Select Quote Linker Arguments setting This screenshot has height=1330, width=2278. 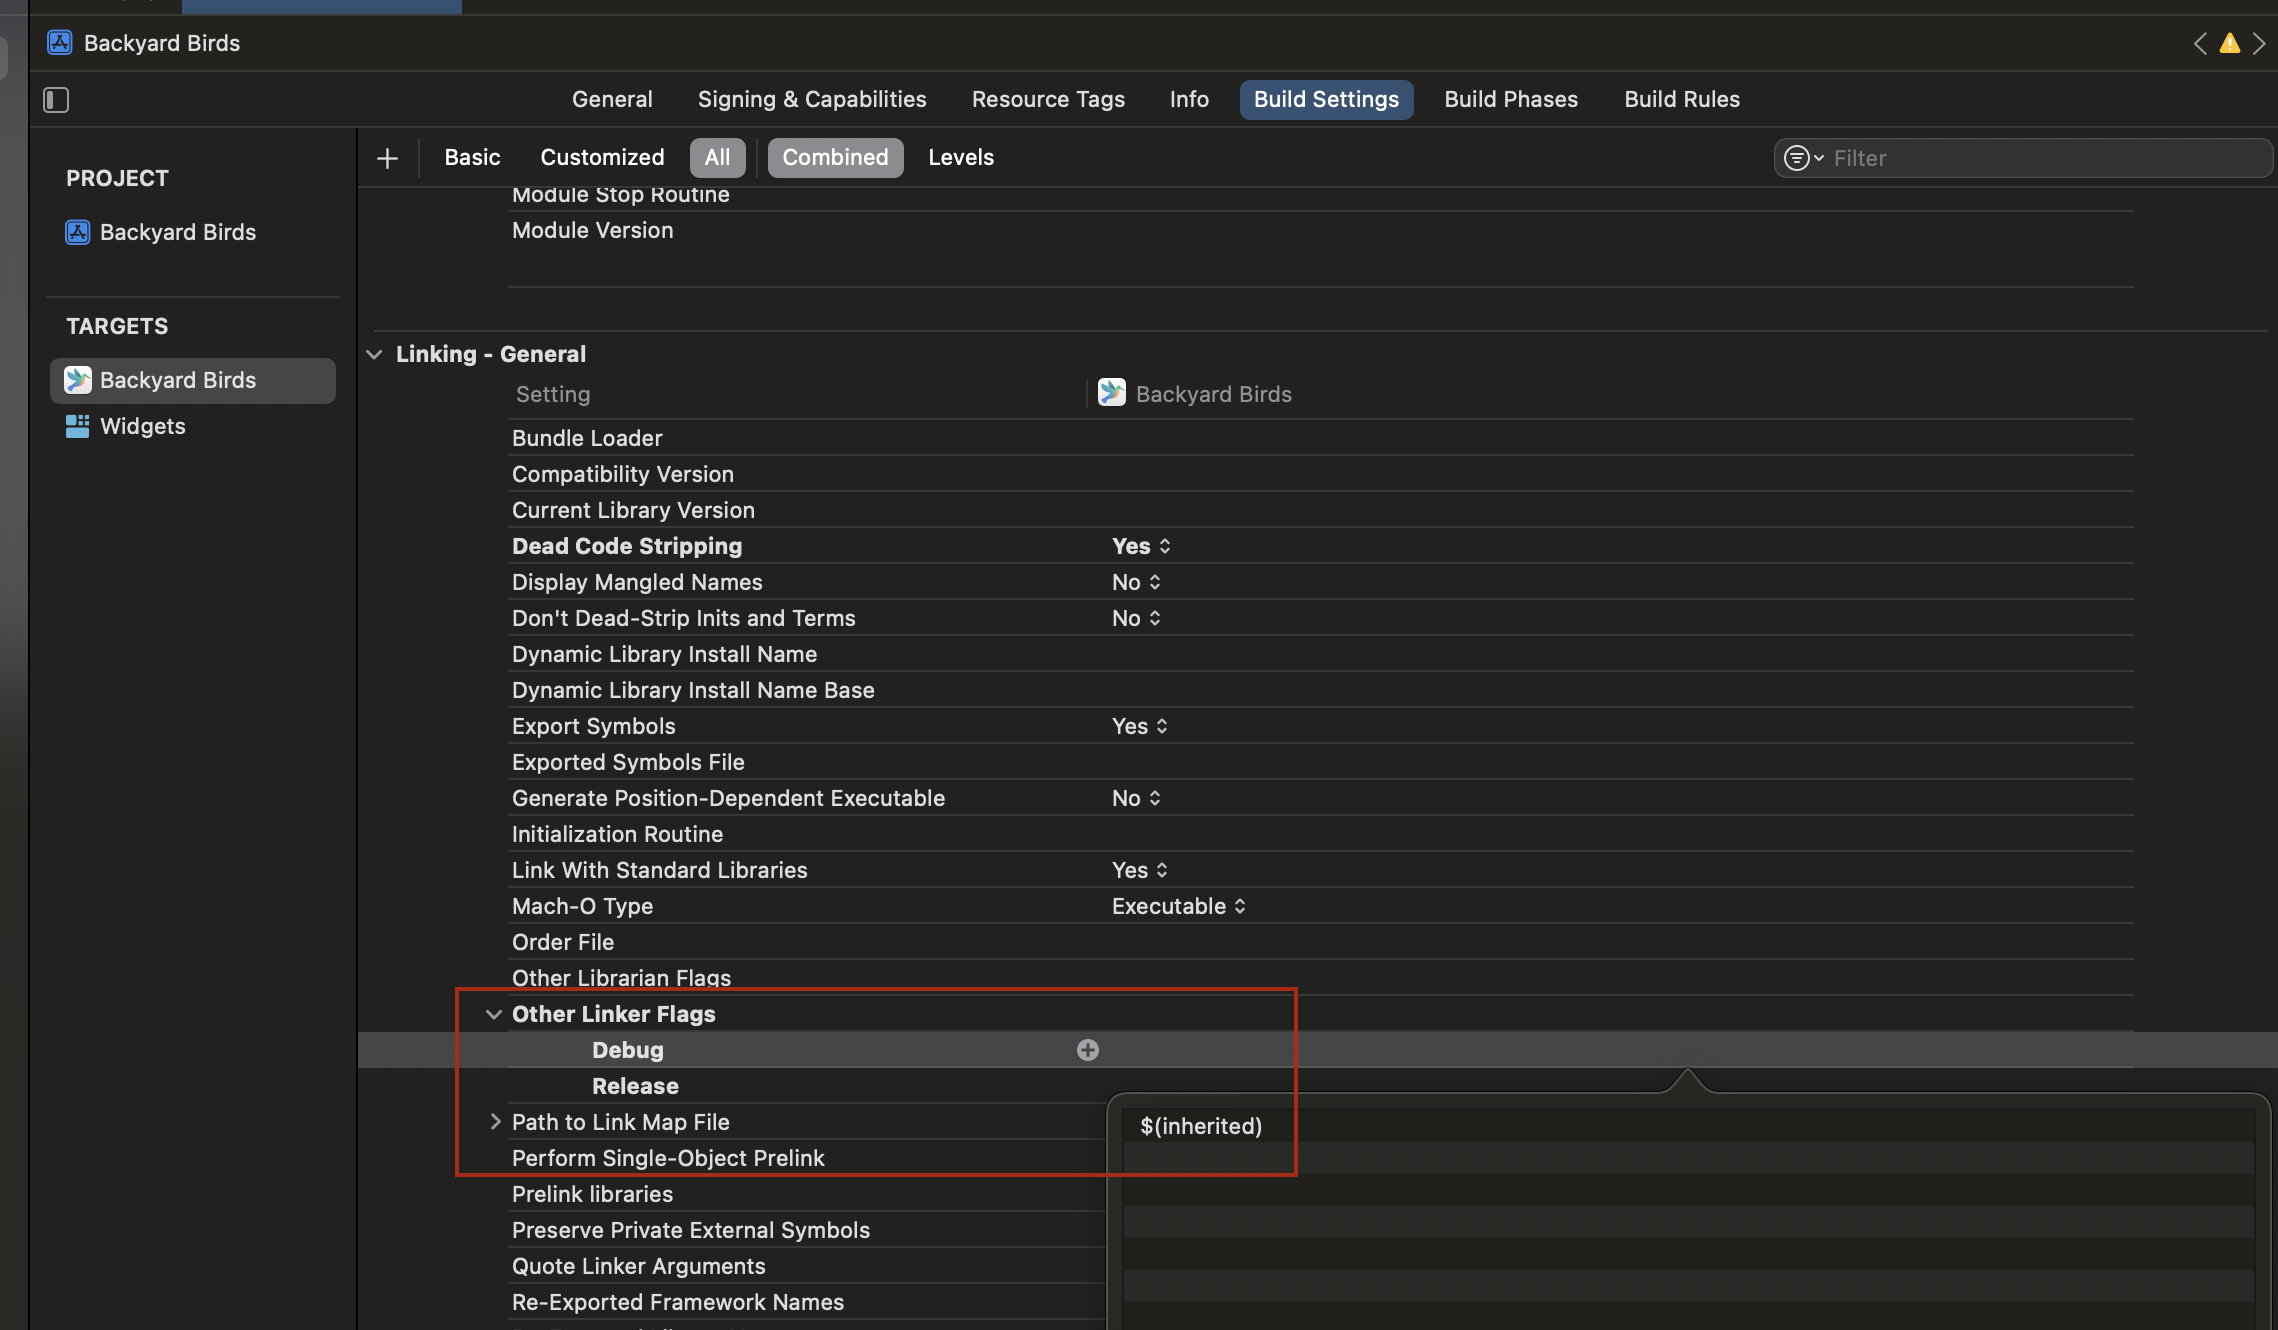coord(638,1266)
